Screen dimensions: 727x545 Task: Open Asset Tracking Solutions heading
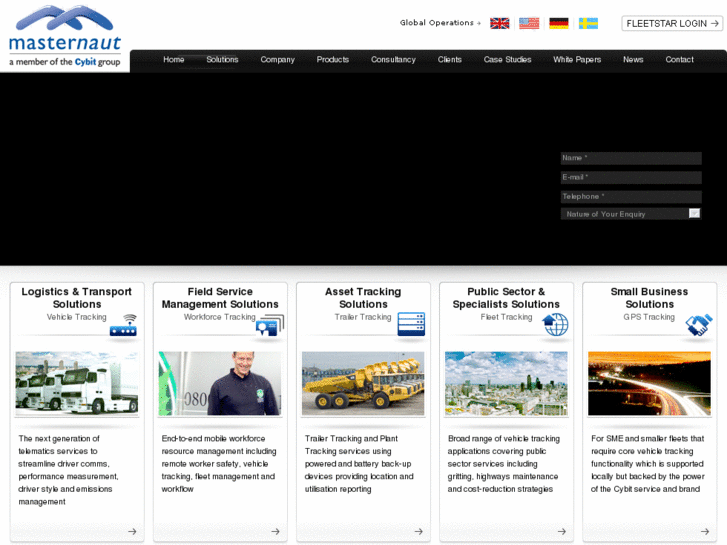pyautogui.click(x=363, y=298)
